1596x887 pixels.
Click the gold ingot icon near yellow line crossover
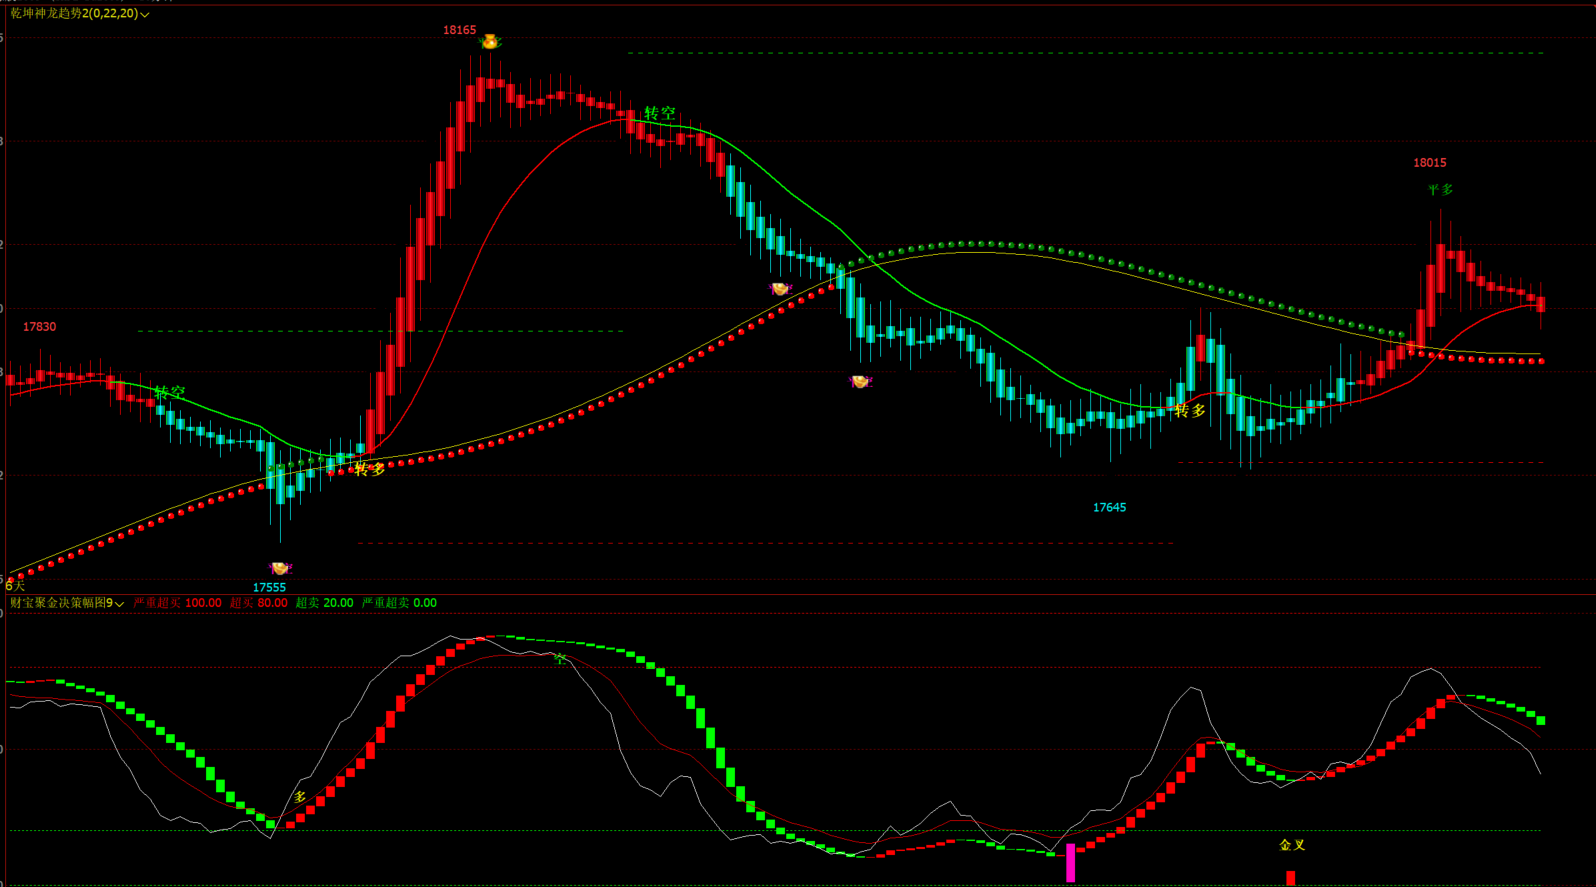pos(780,289)
